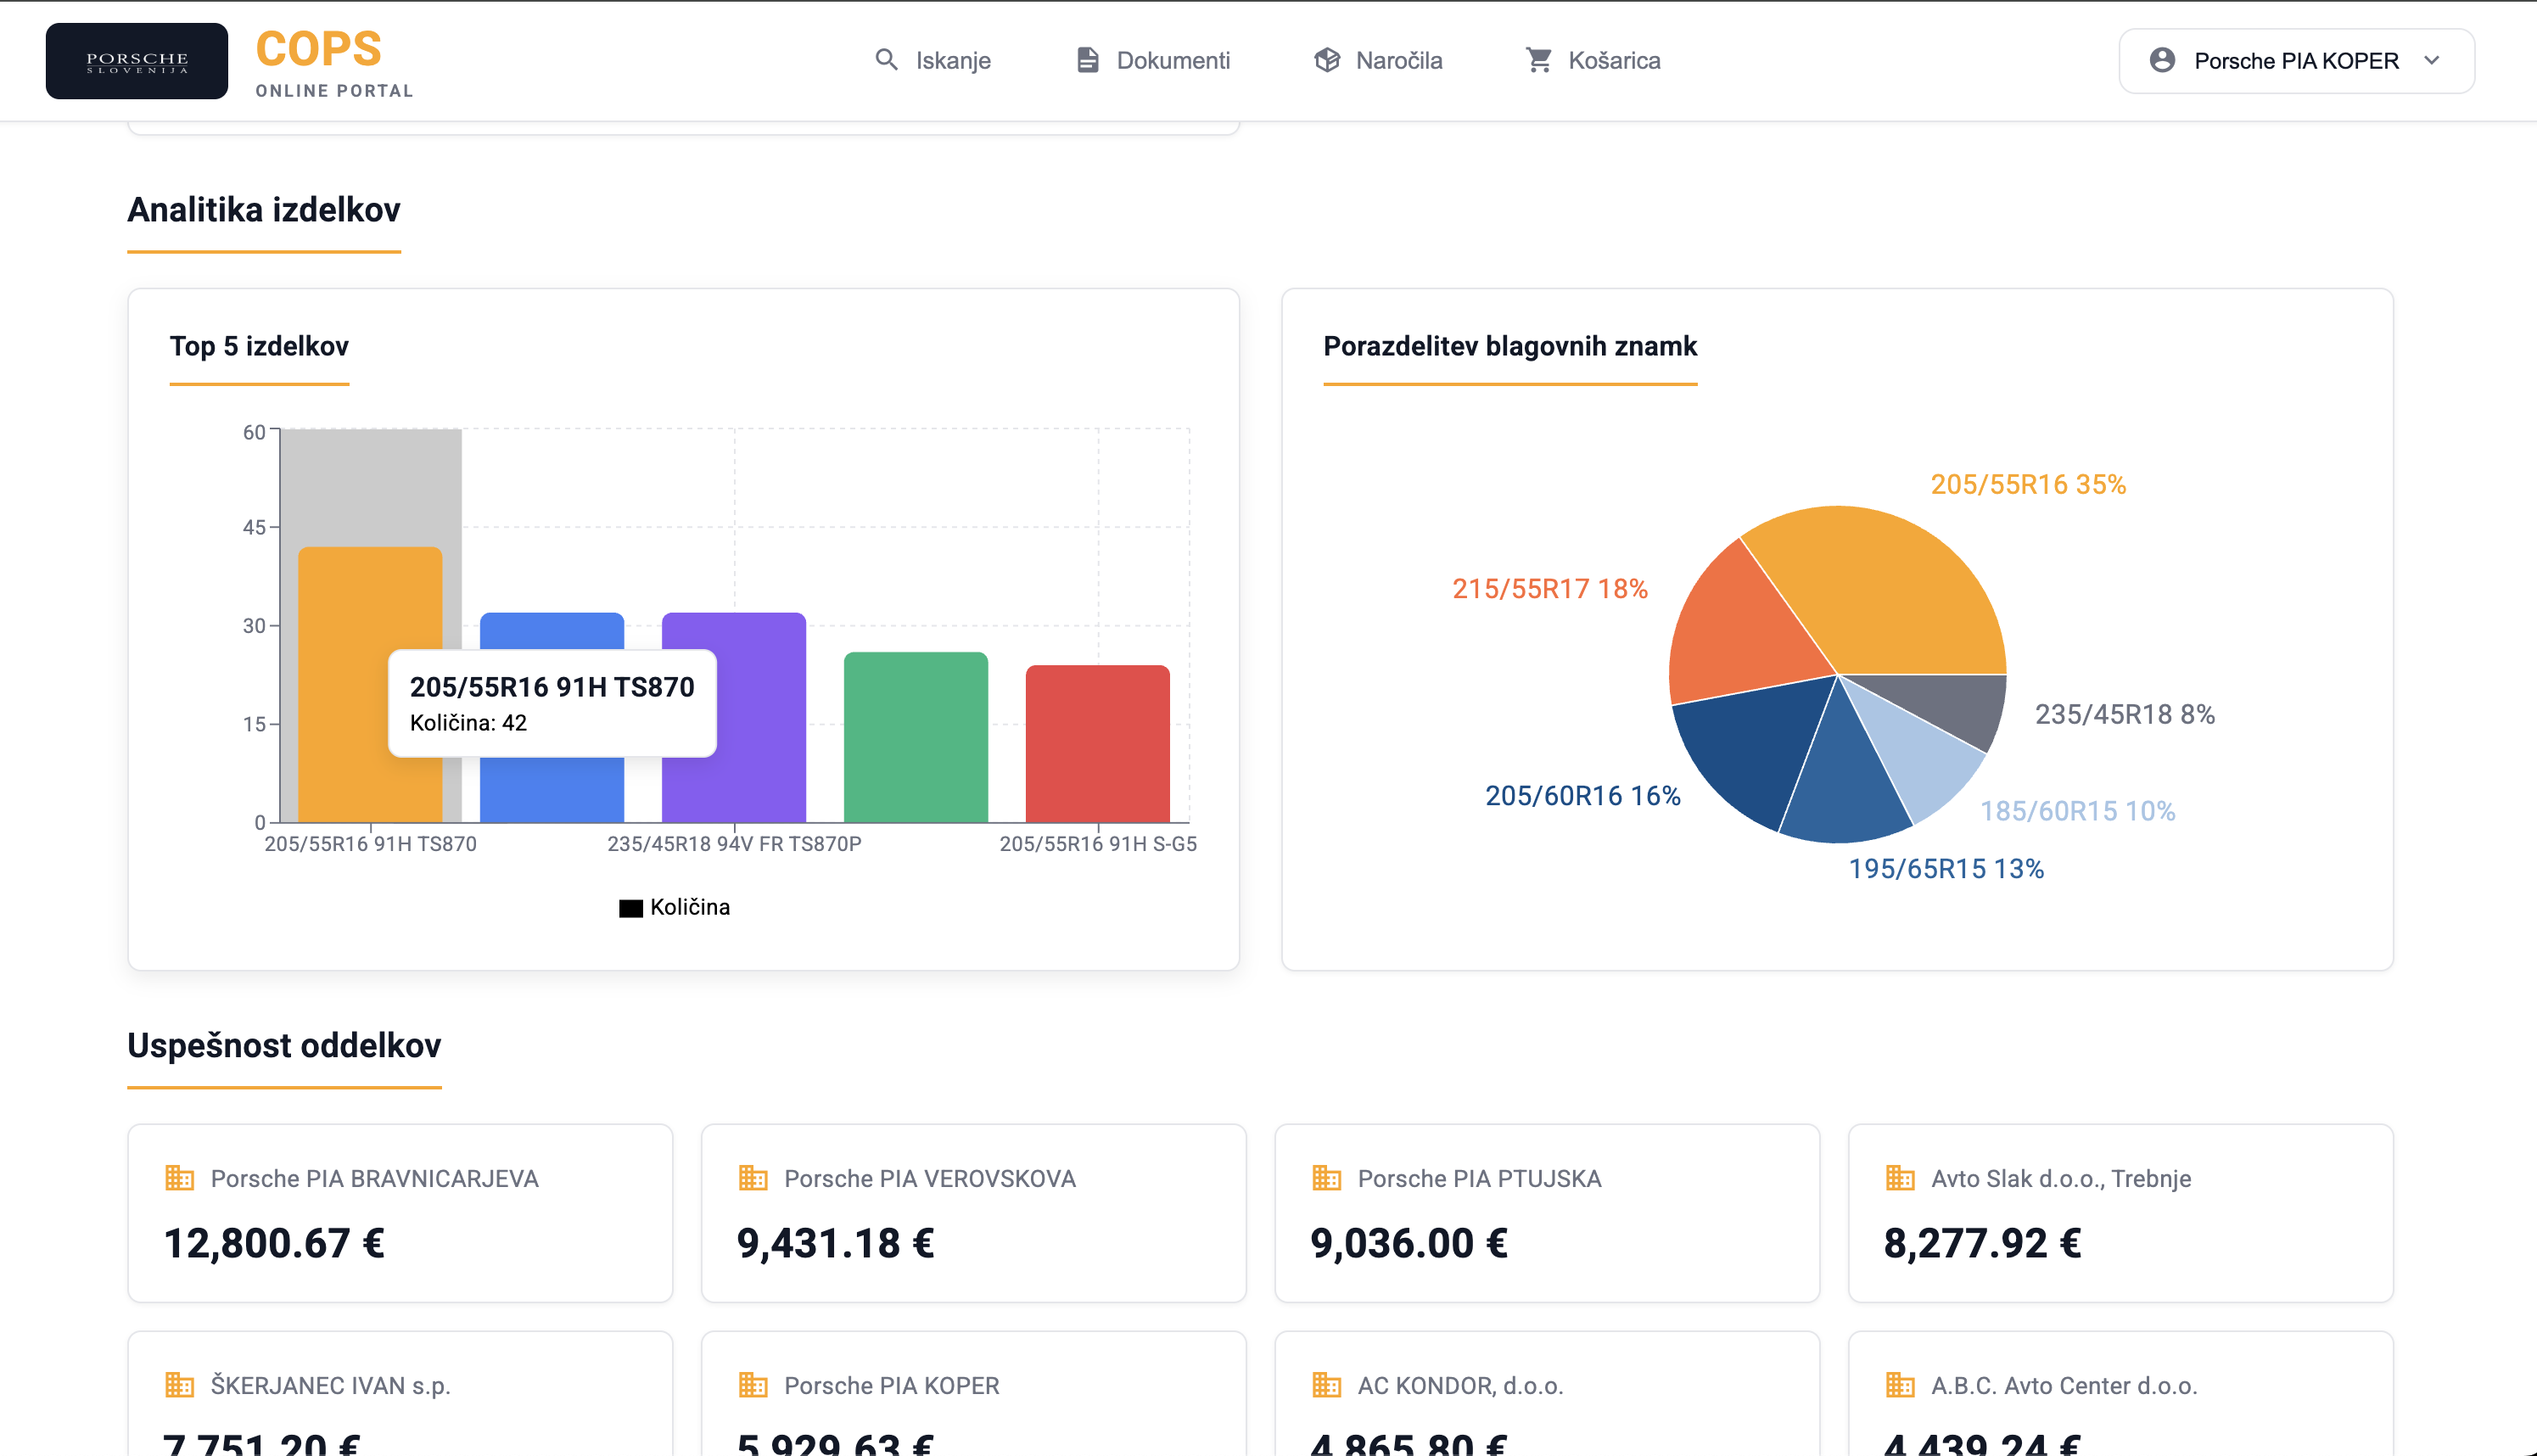This screenshot has width=2537, height=1456.
Task: Go to the Naročila page
Action: [x=1378, y=60]
